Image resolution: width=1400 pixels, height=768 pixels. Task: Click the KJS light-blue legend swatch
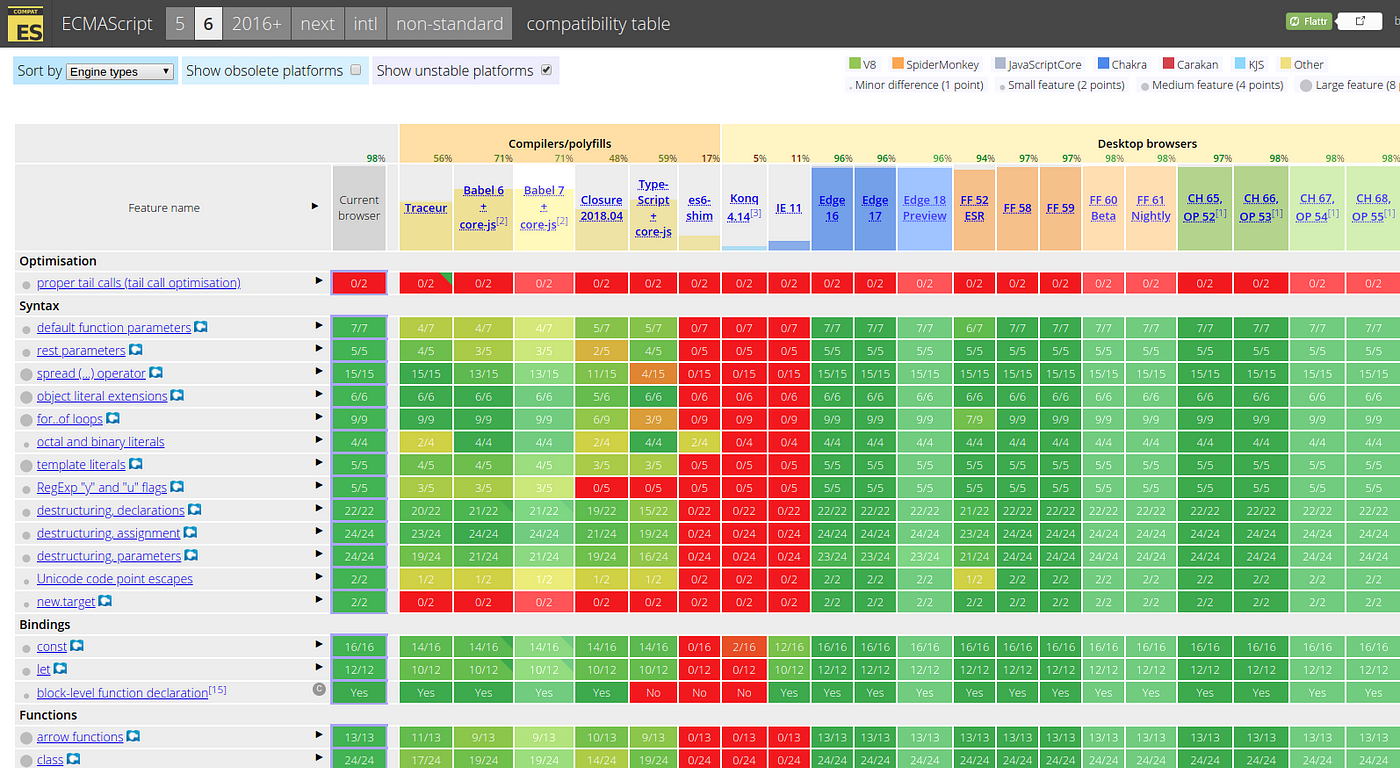click(1240, 64)
